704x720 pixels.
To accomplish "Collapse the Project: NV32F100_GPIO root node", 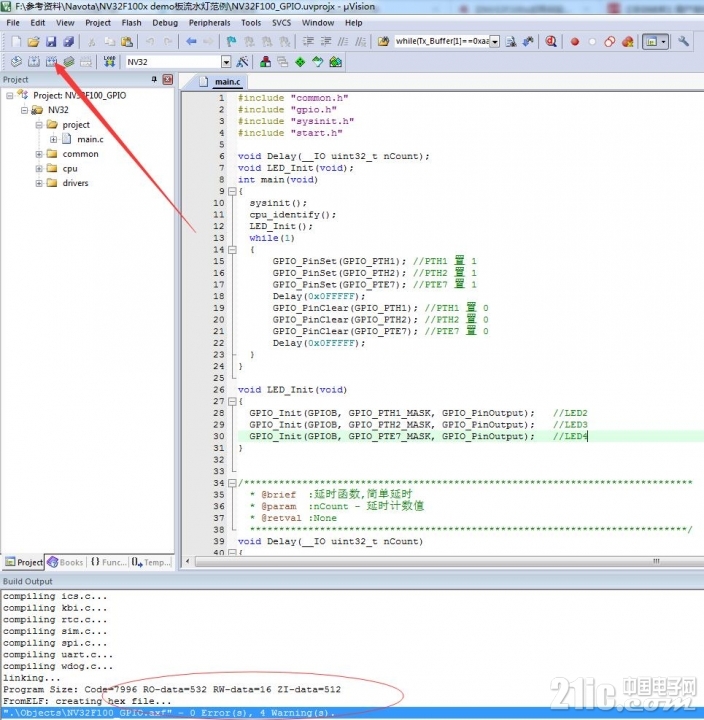I will pyautogui.click(x=9, y=96).
